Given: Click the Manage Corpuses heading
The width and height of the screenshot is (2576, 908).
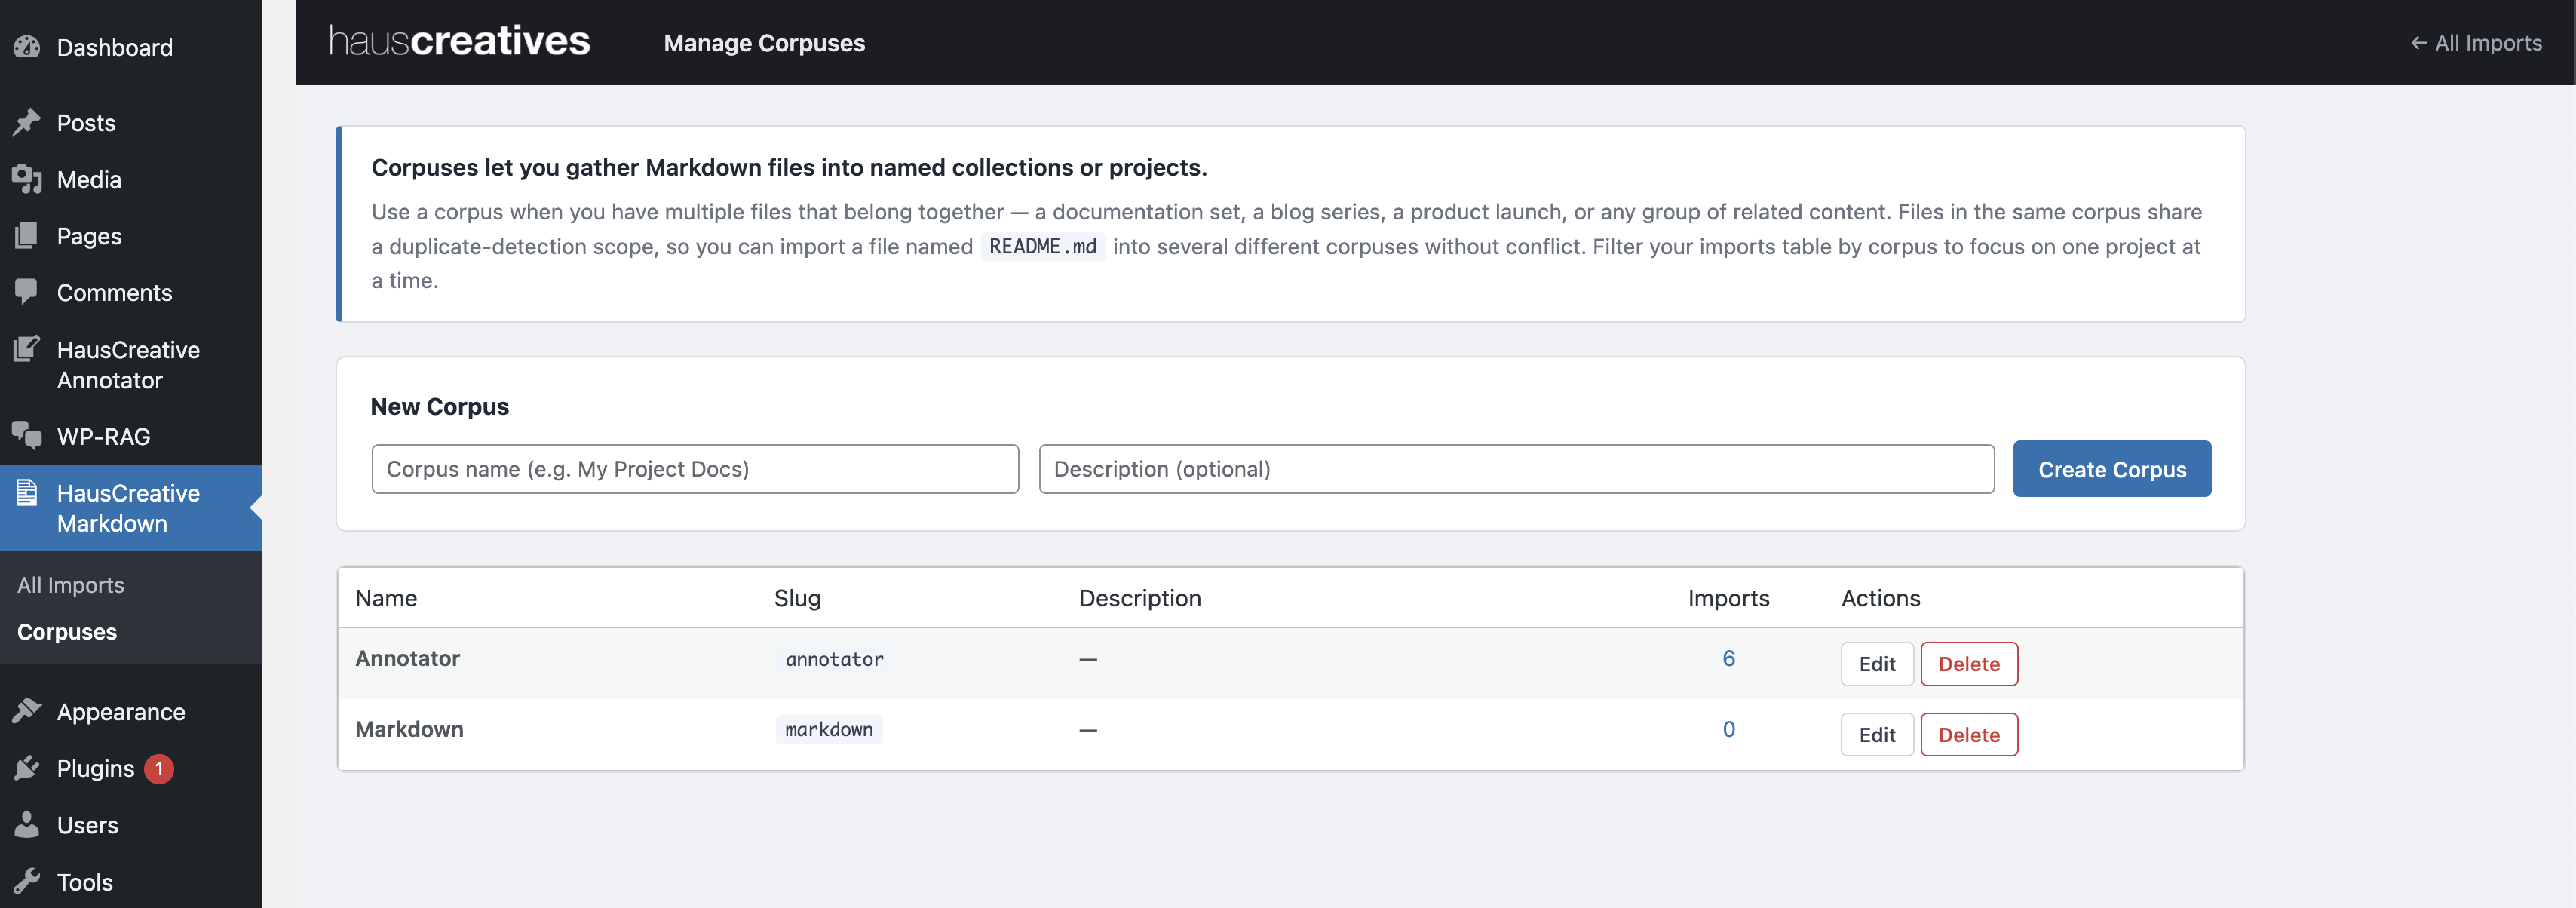Looking at the screenshot, I should click(x=764, y=43).
